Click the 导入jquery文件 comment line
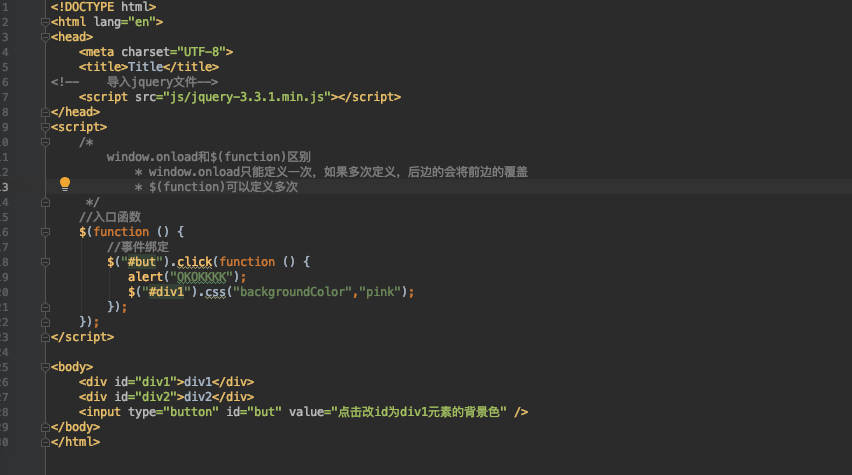The height and width of the screenshot is (475, 852). click(135, 82)
